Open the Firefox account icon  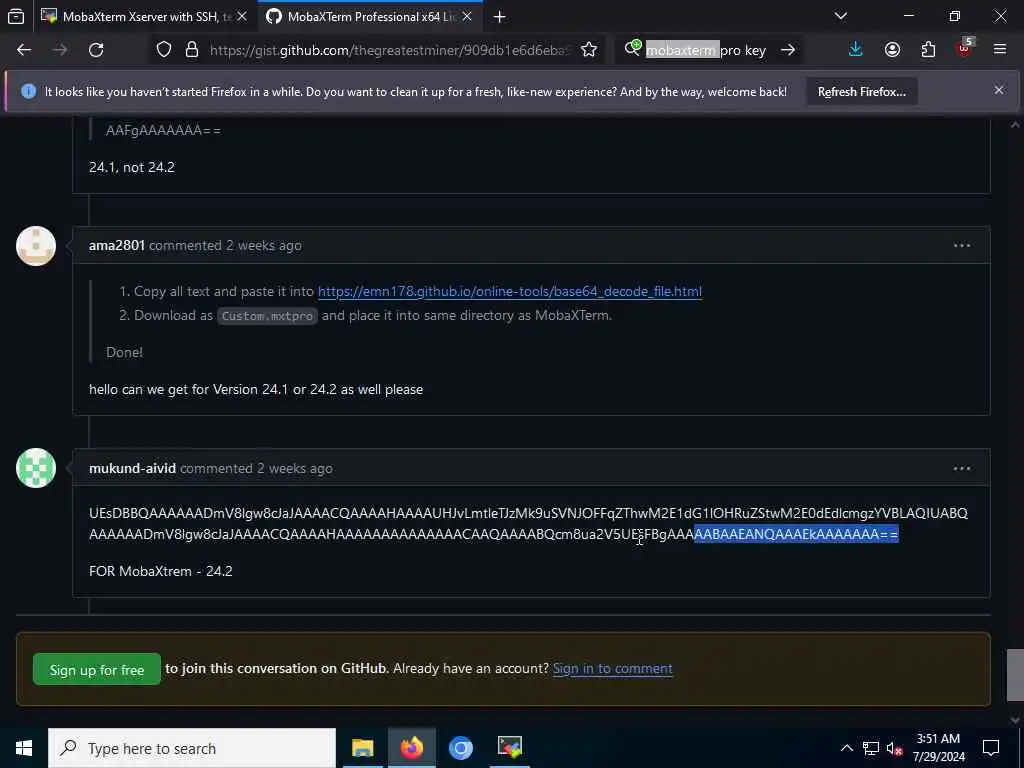tap(892, 50)
